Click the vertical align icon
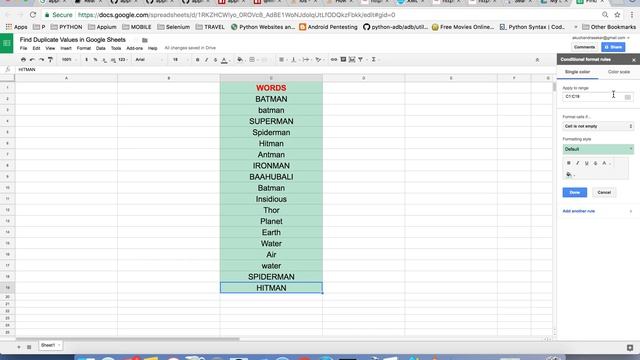 click(x=293, y=60)
